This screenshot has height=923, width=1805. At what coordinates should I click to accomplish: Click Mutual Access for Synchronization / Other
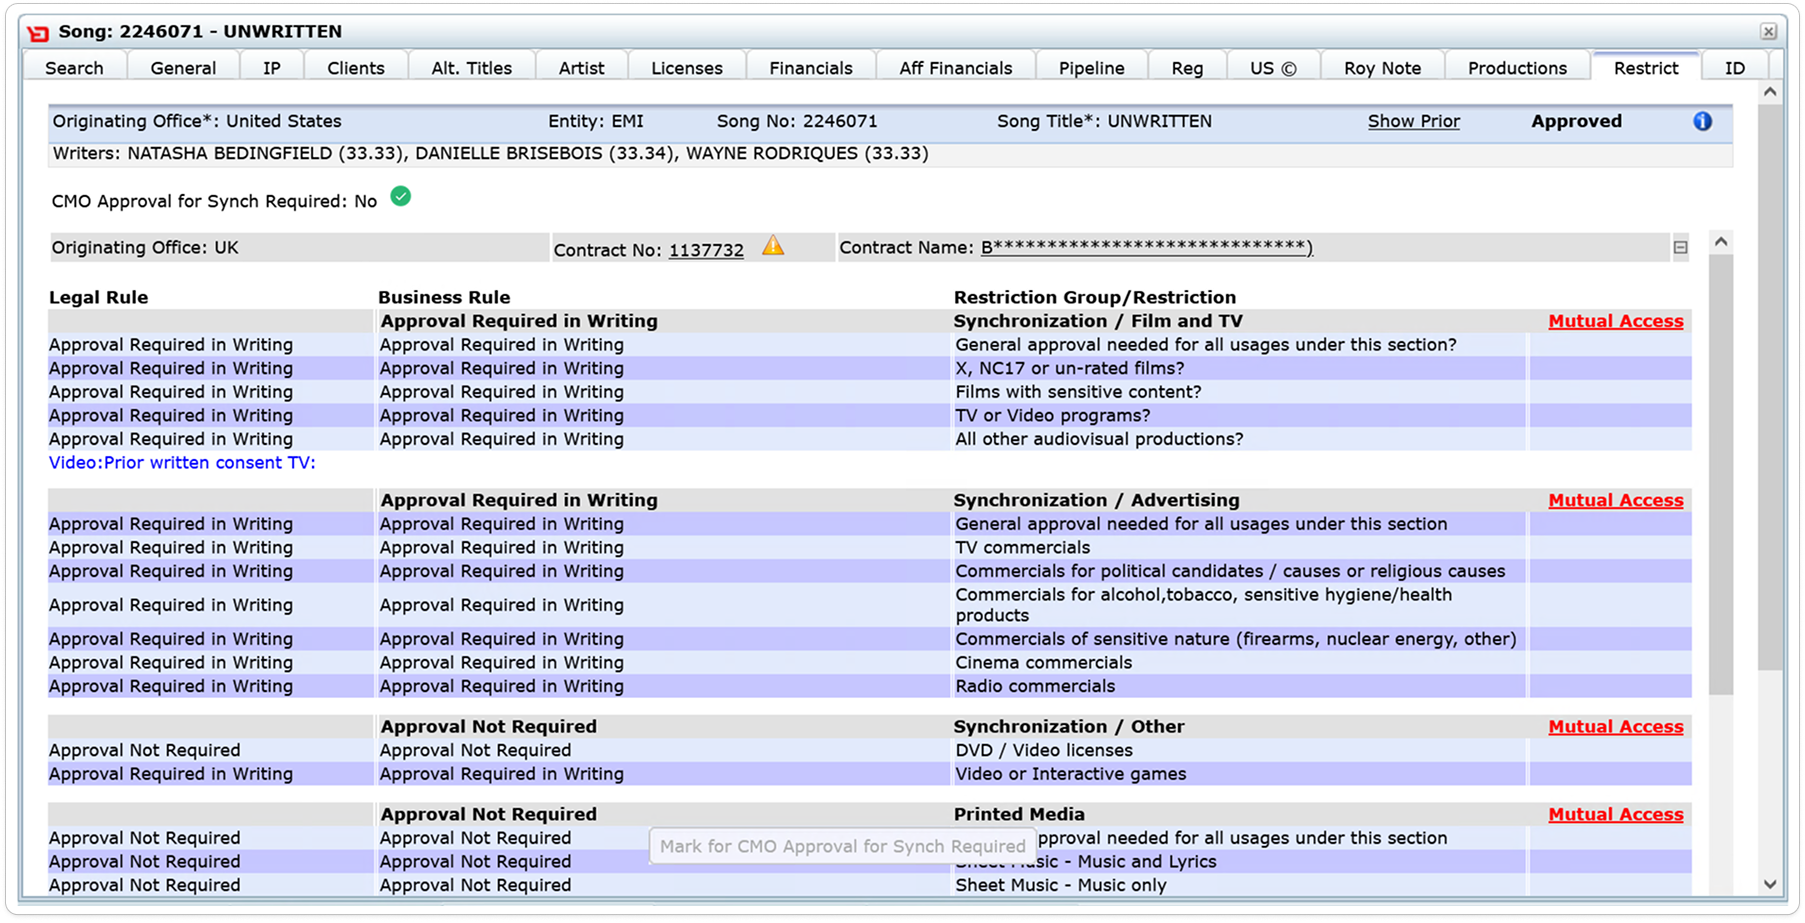point(1616,727)
